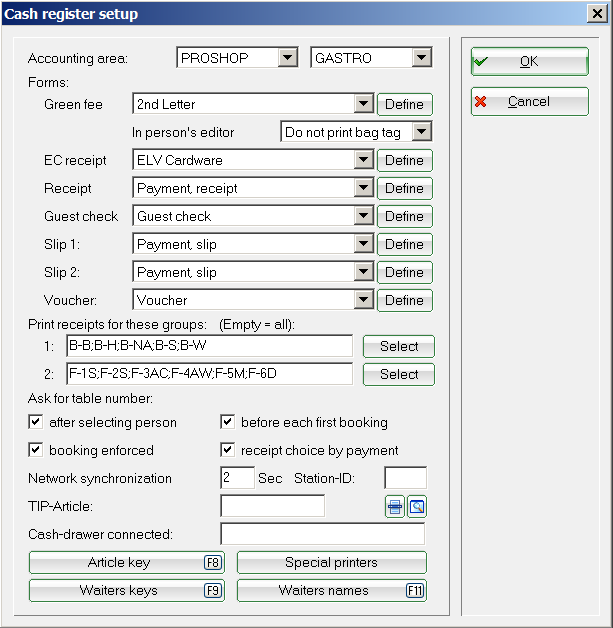Expand the 'Do not print bag tag' dropdown
Viewport: 613px width, 628px height.
pos(421,131)
